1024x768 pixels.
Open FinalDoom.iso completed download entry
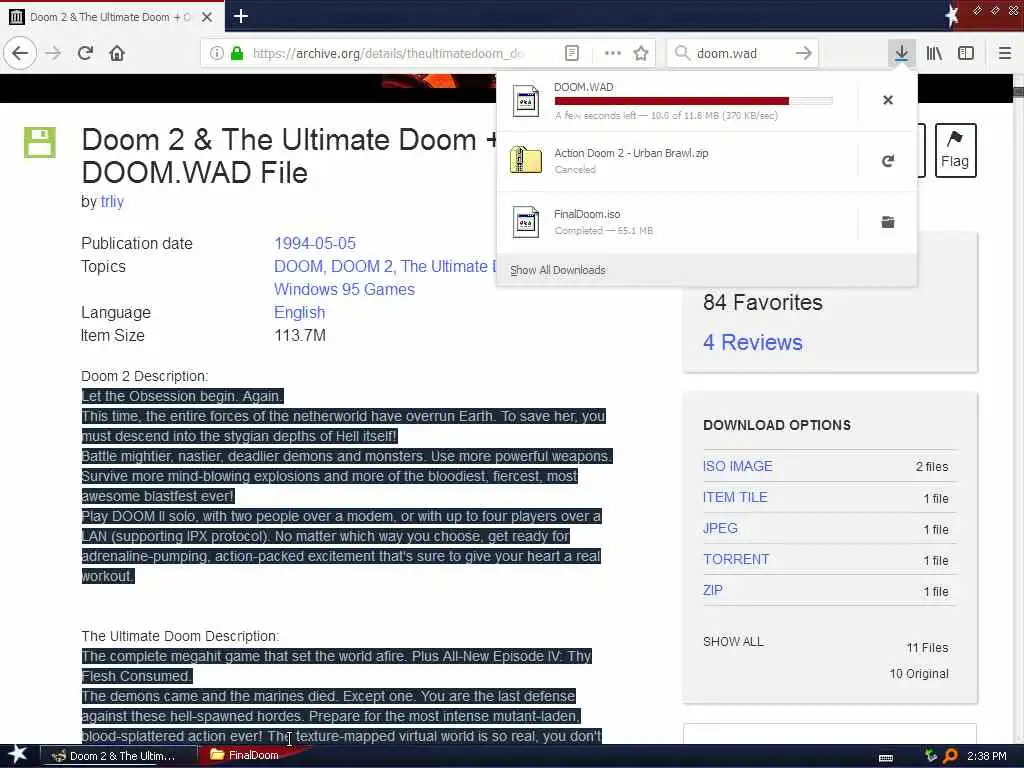point(677,222)
